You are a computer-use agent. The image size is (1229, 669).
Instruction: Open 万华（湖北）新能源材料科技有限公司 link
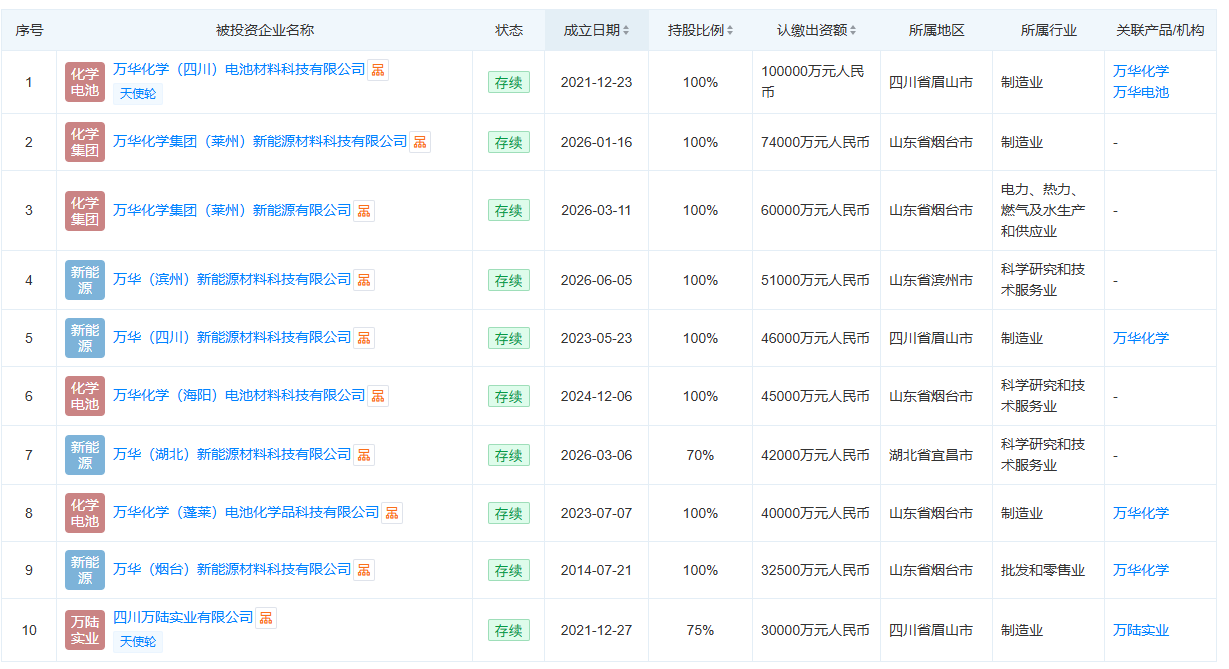pyautogui.click(x=232, y=455)
